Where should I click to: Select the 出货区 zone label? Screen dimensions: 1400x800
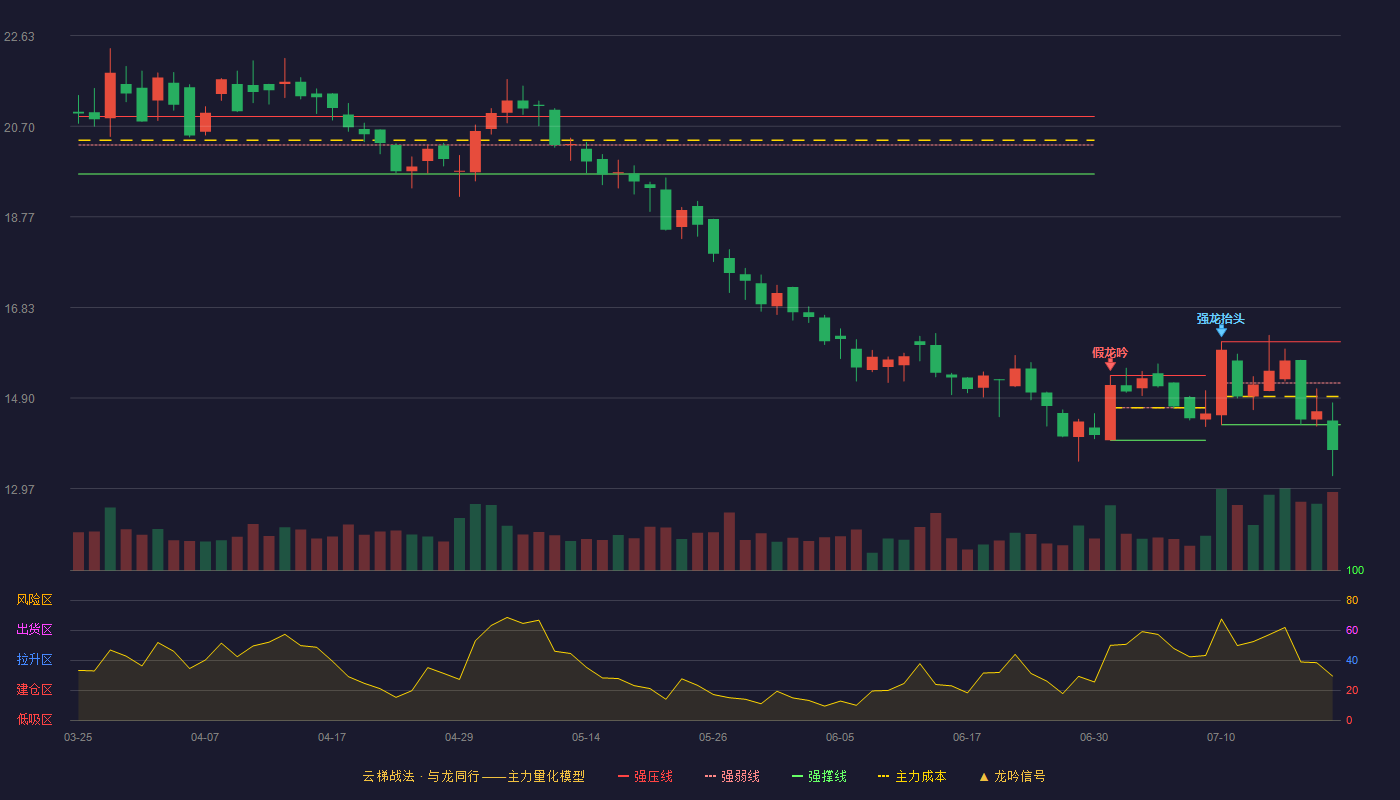click(34, 630)
